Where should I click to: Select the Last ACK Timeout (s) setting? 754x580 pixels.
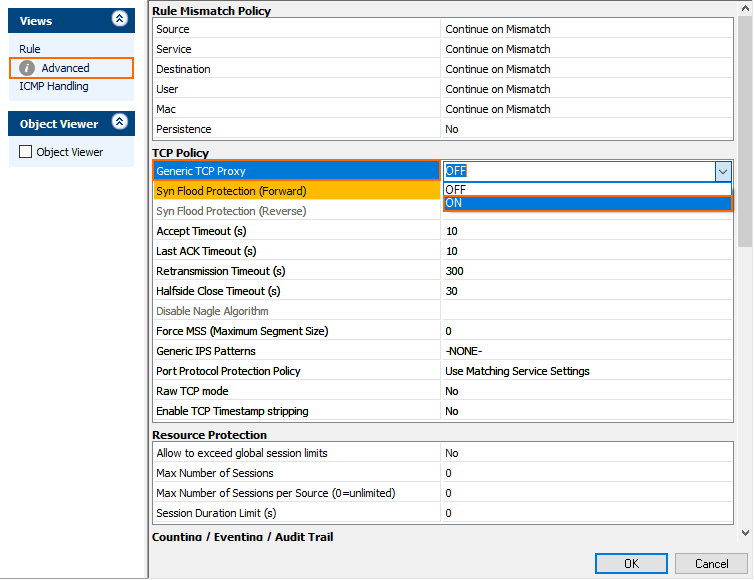click(297, 251)
